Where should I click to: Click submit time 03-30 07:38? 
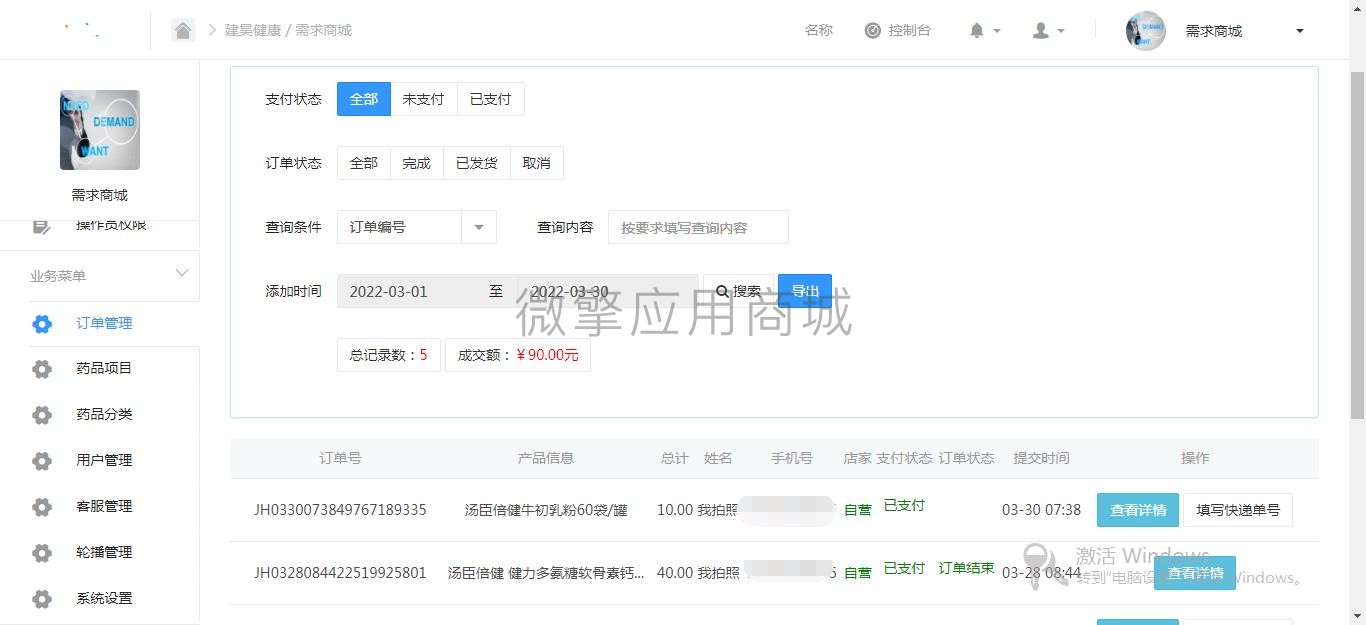(x=1041, y=510)
